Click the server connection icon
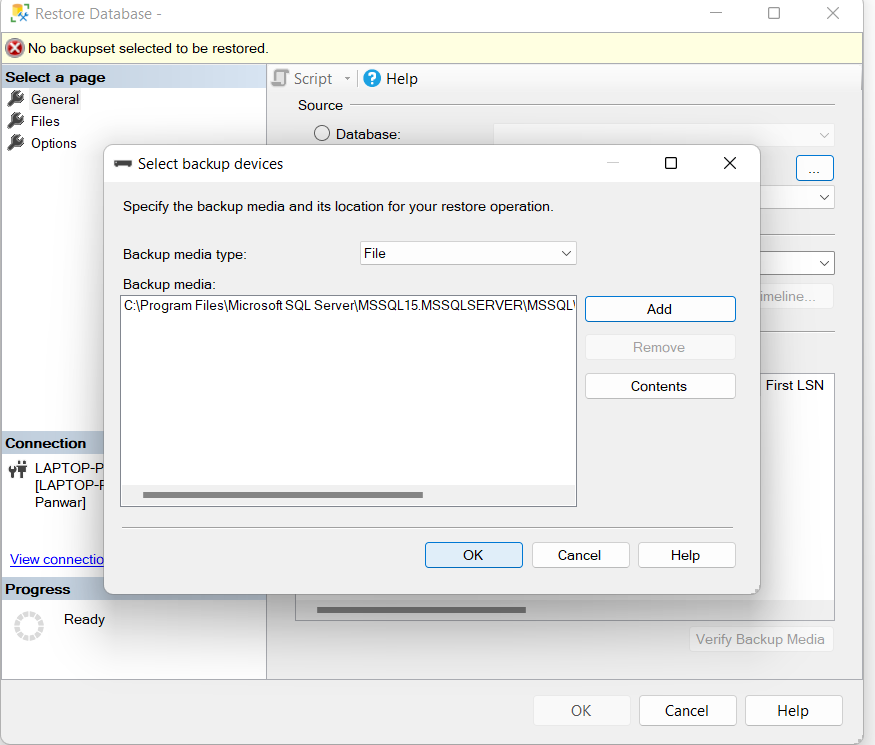Viewport: 875px width, 745px height. [x=17, y=468]
